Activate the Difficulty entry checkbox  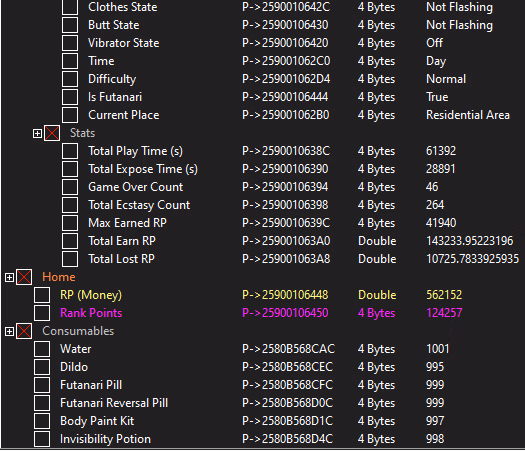pyautogui.click(x=70, y=79)
